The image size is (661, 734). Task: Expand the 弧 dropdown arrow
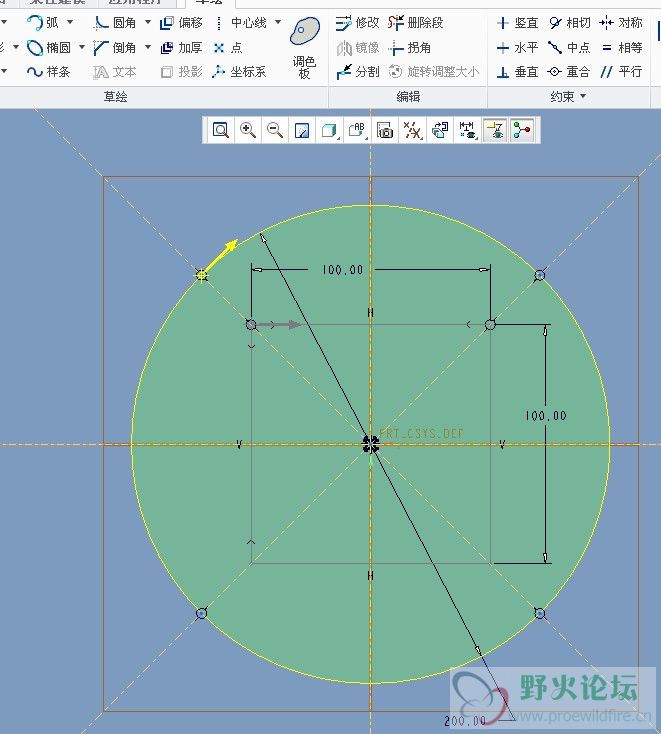click(x=70, y=22)
